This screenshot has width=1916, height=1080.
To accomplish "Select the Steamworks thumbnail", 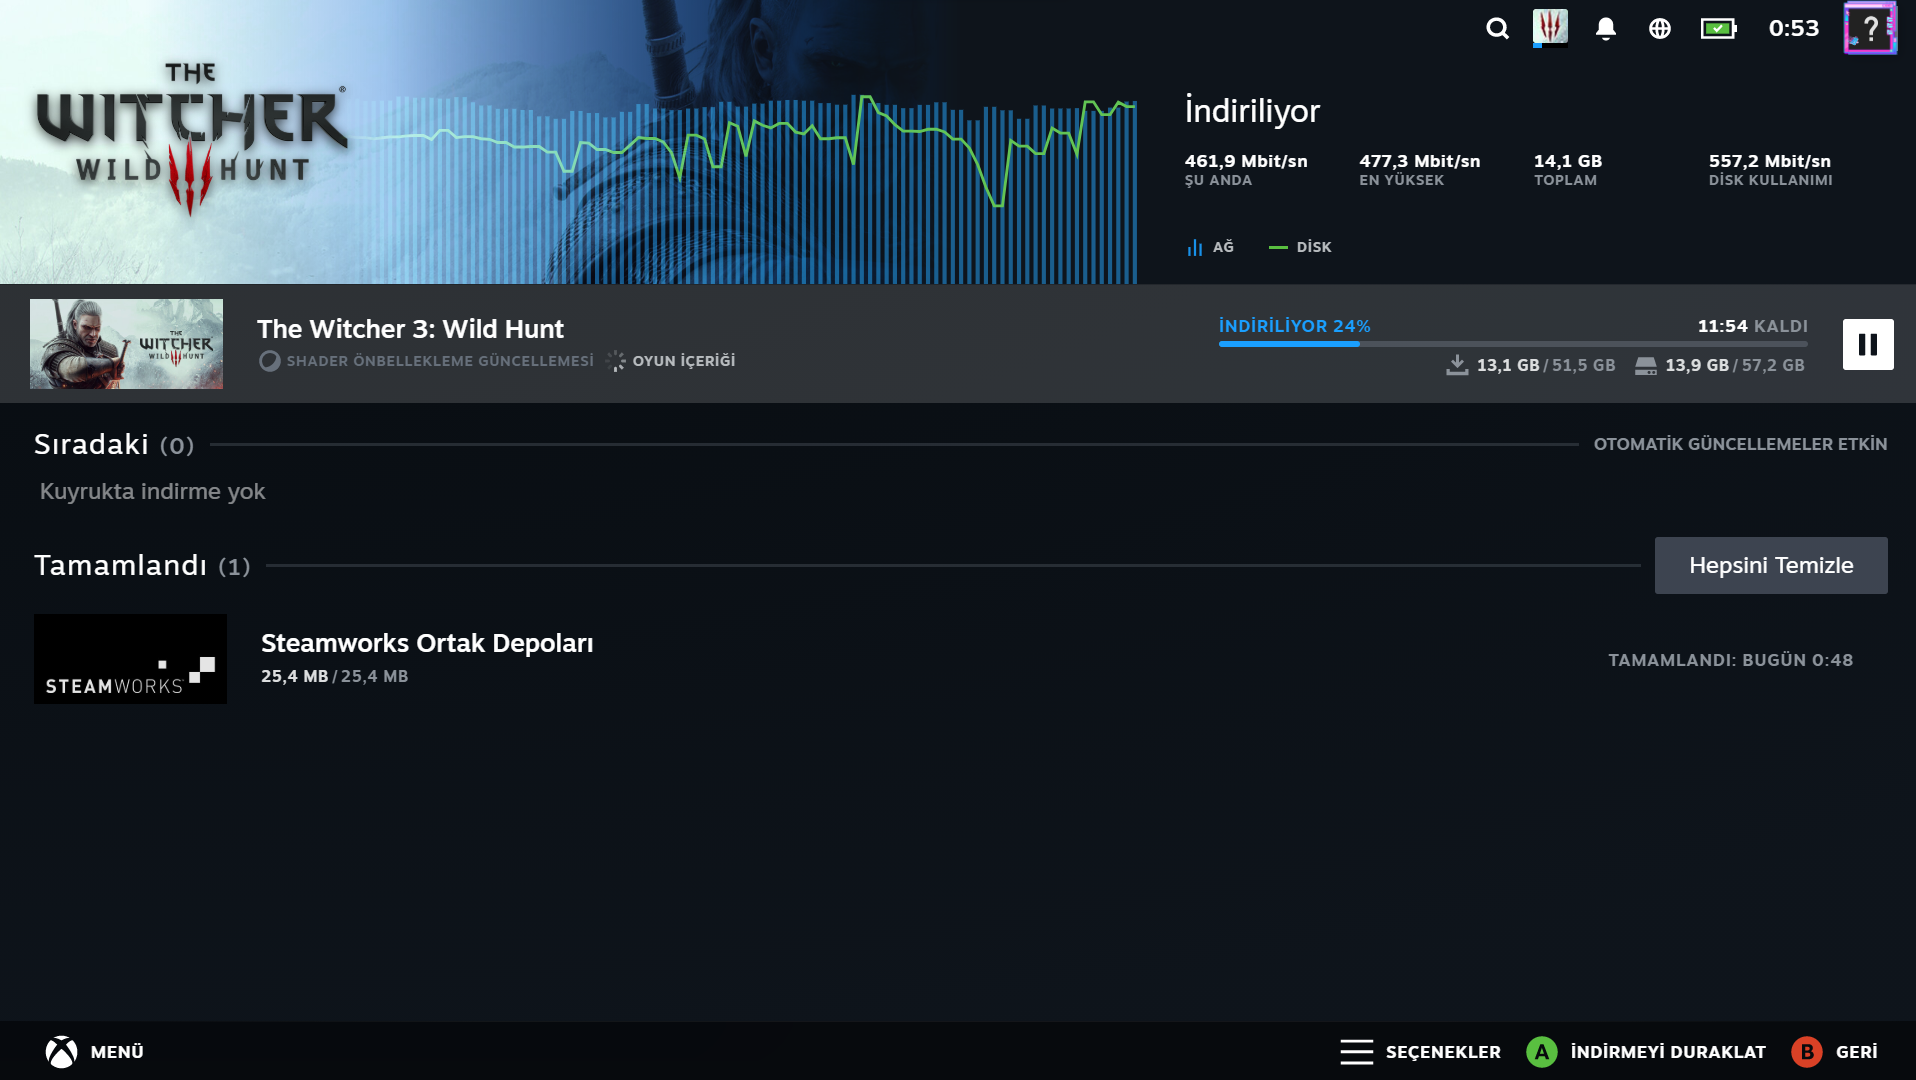I will point(130,659).
